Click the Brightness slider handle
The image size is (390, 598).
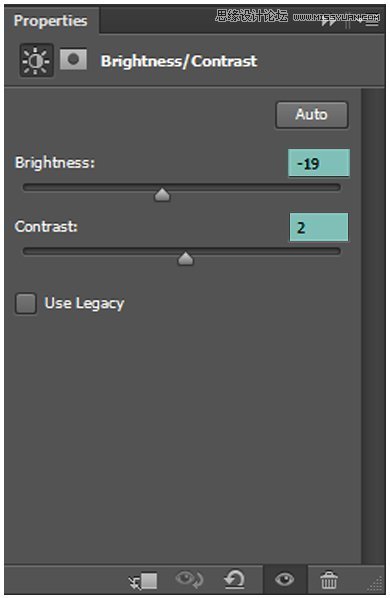[x=162, y=195]
